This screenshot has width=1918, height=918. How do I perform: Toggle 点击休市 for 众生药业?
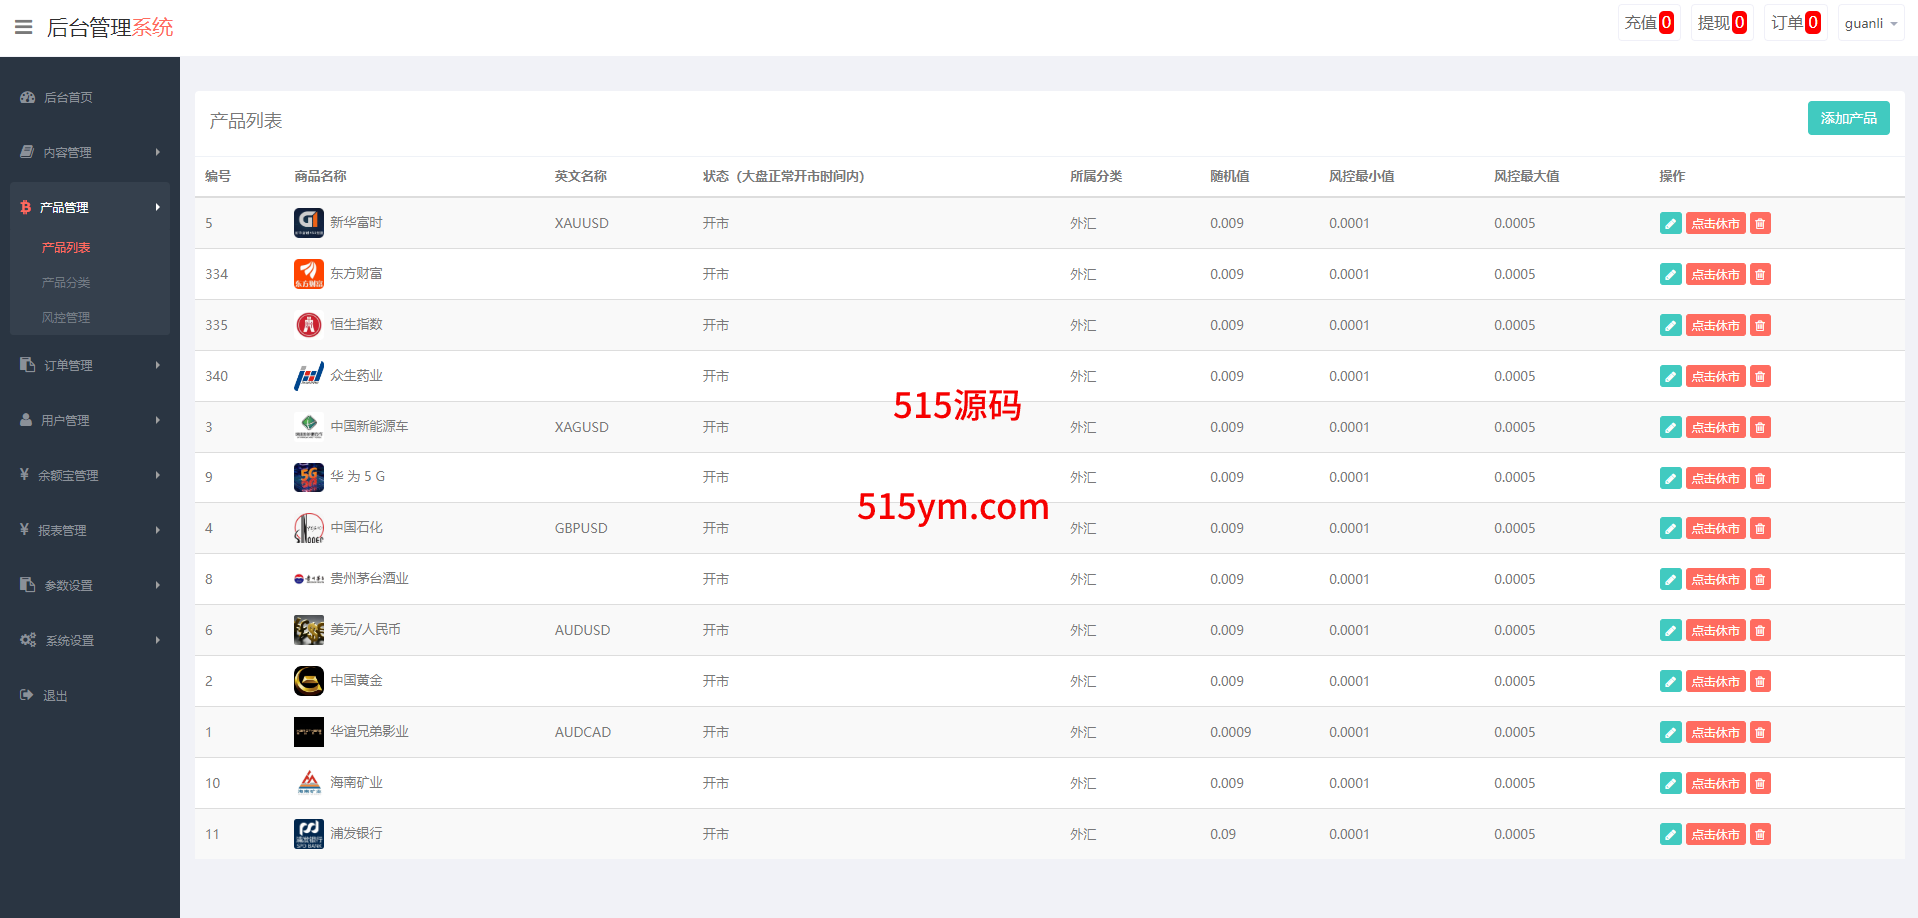tap(1715, 376)
